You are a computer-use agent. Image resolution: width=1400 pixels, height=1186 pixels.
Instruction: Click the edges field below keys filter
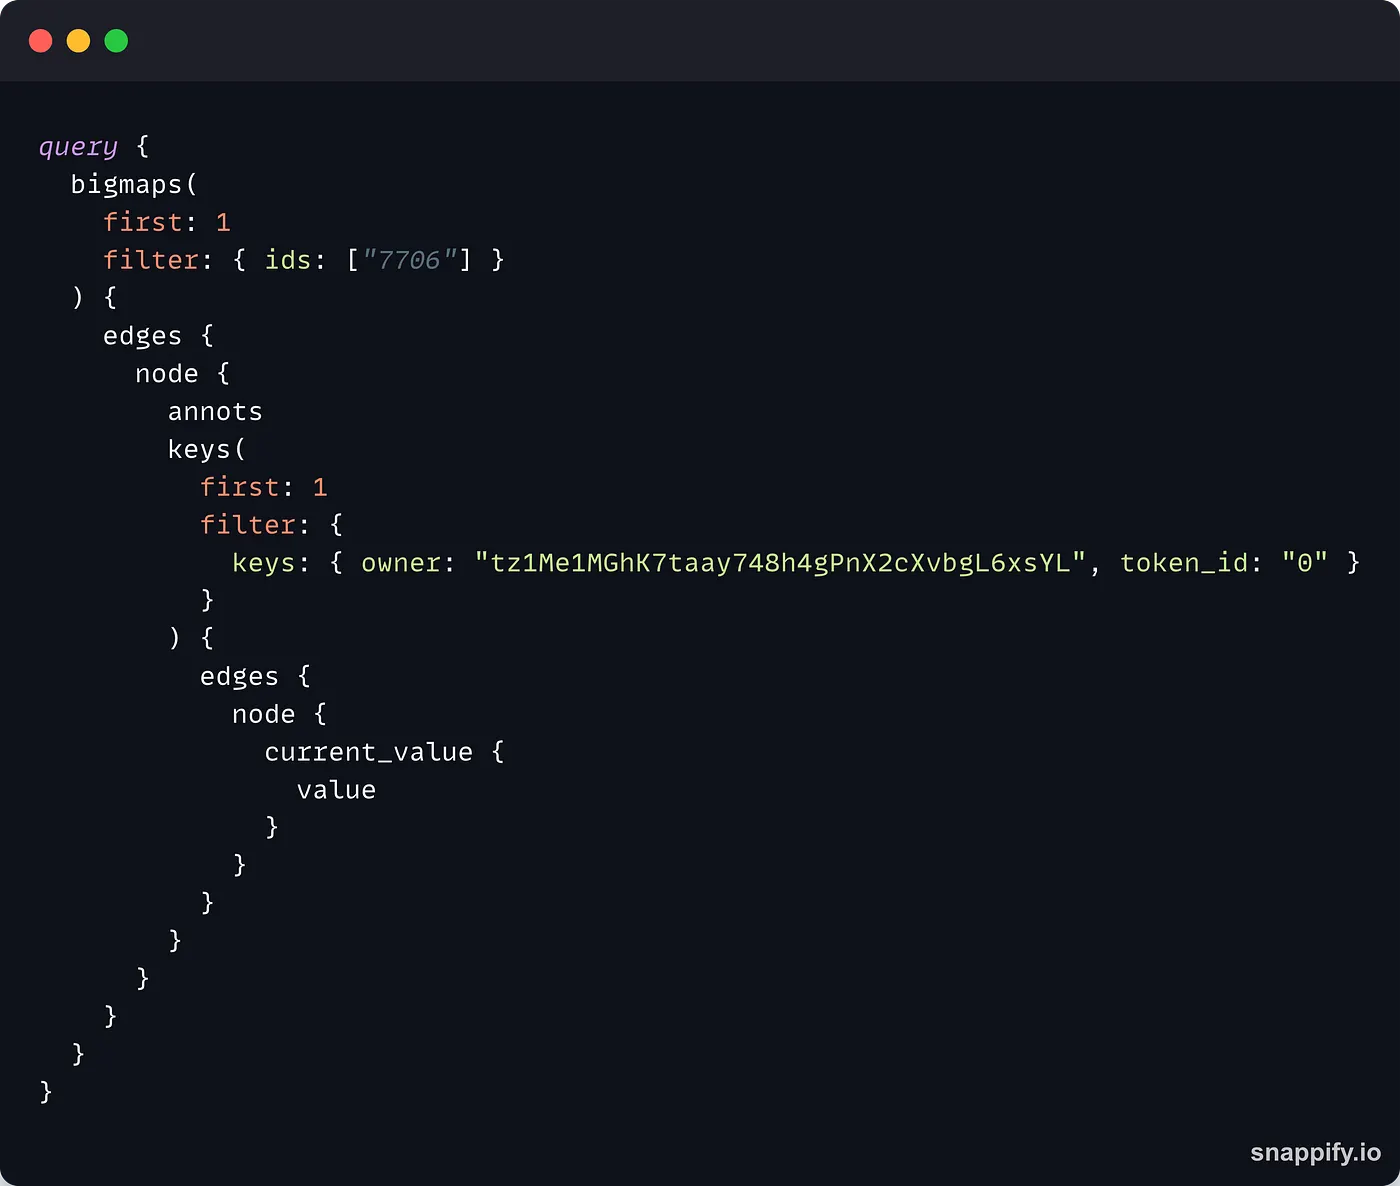(239, 677)
